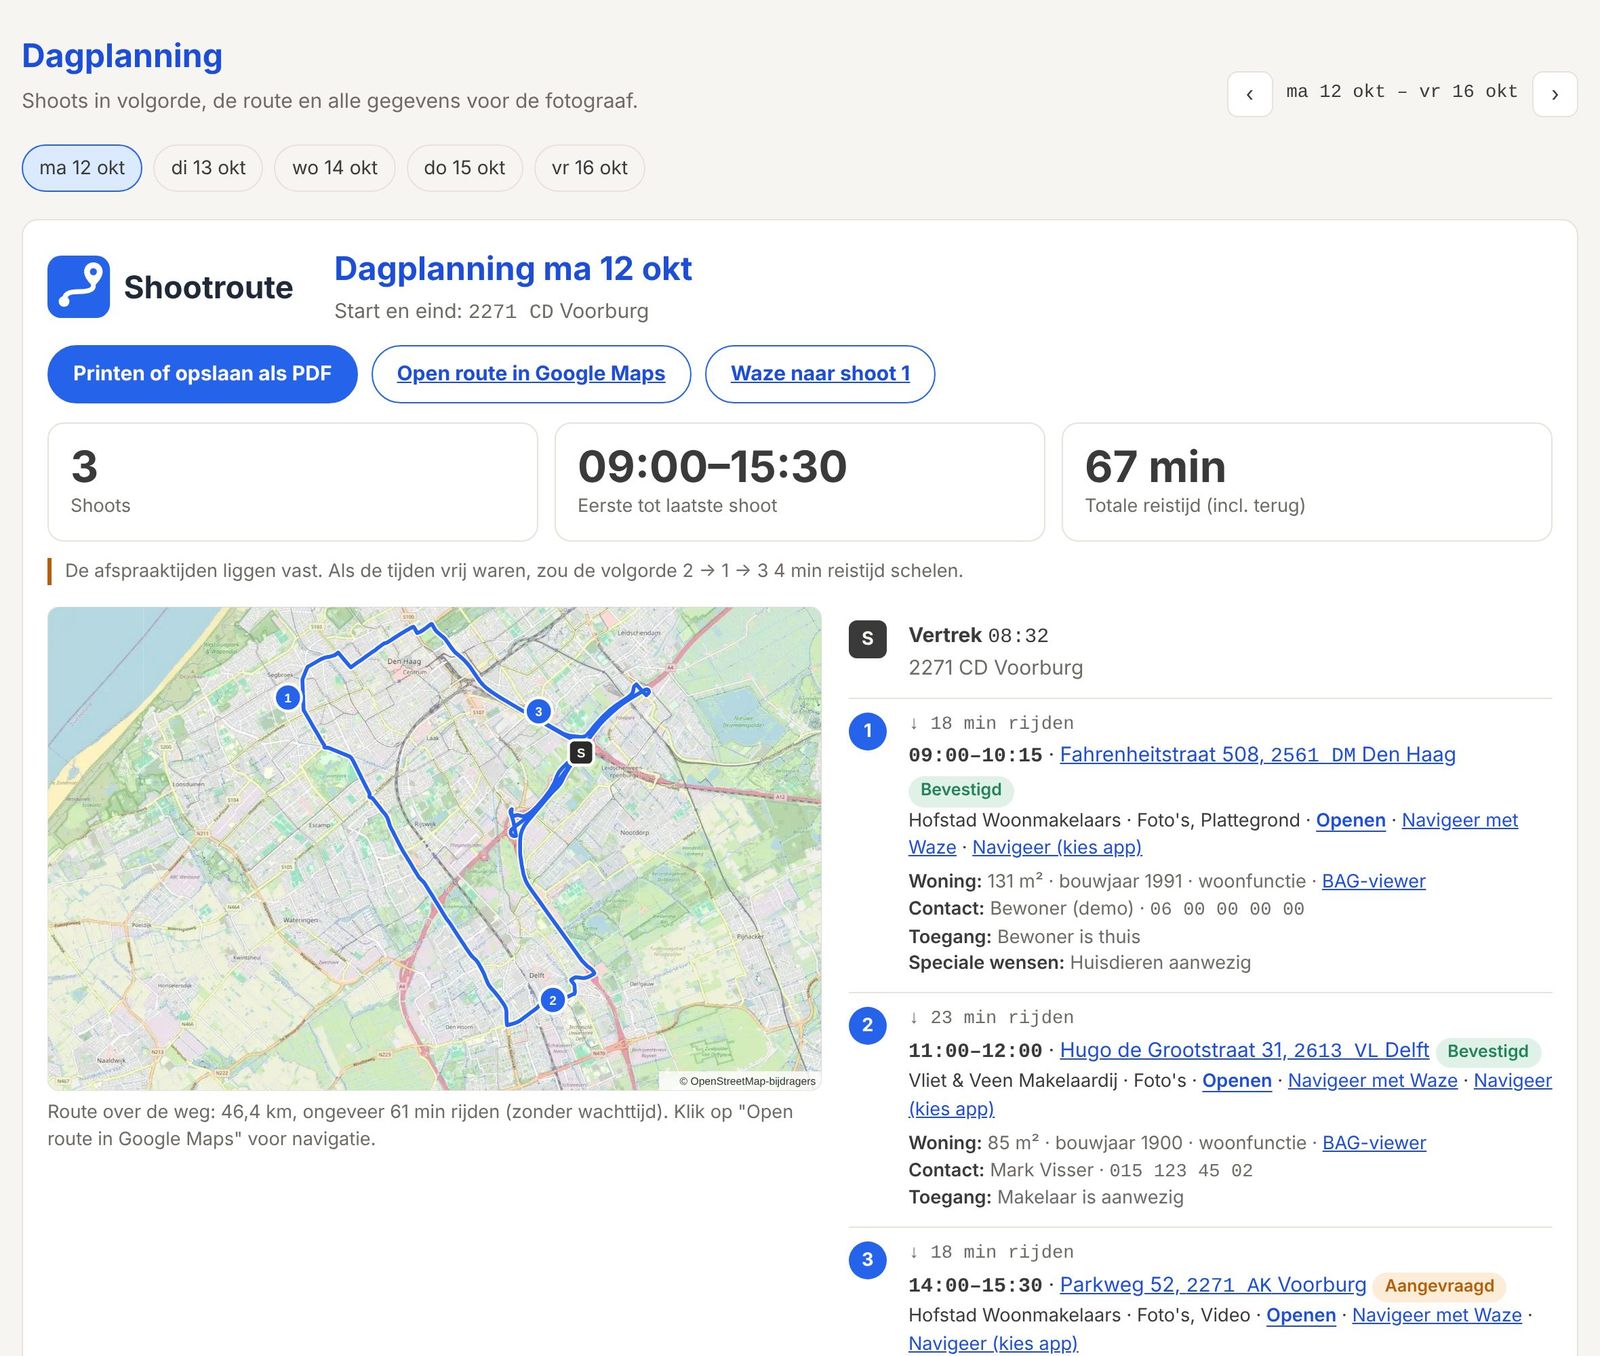Click map marker 2 near Delft
The image size is (1600, 1356).
552,999
